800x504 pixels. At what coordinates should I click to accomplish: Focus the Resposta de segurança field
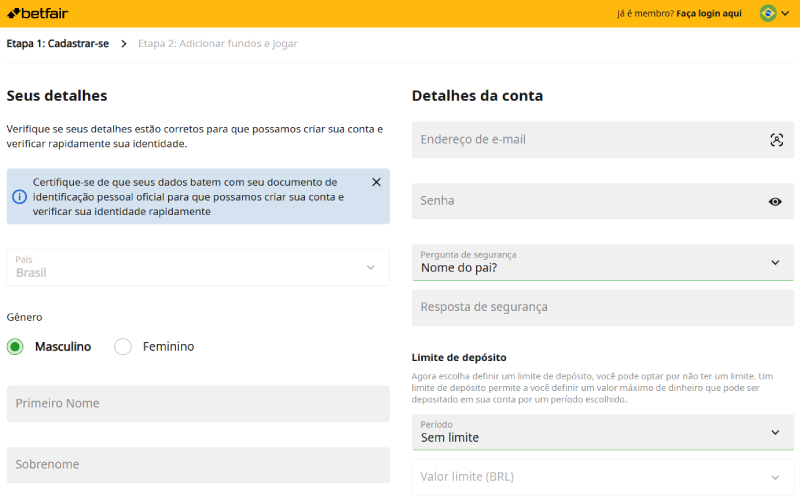pos(603,308)
